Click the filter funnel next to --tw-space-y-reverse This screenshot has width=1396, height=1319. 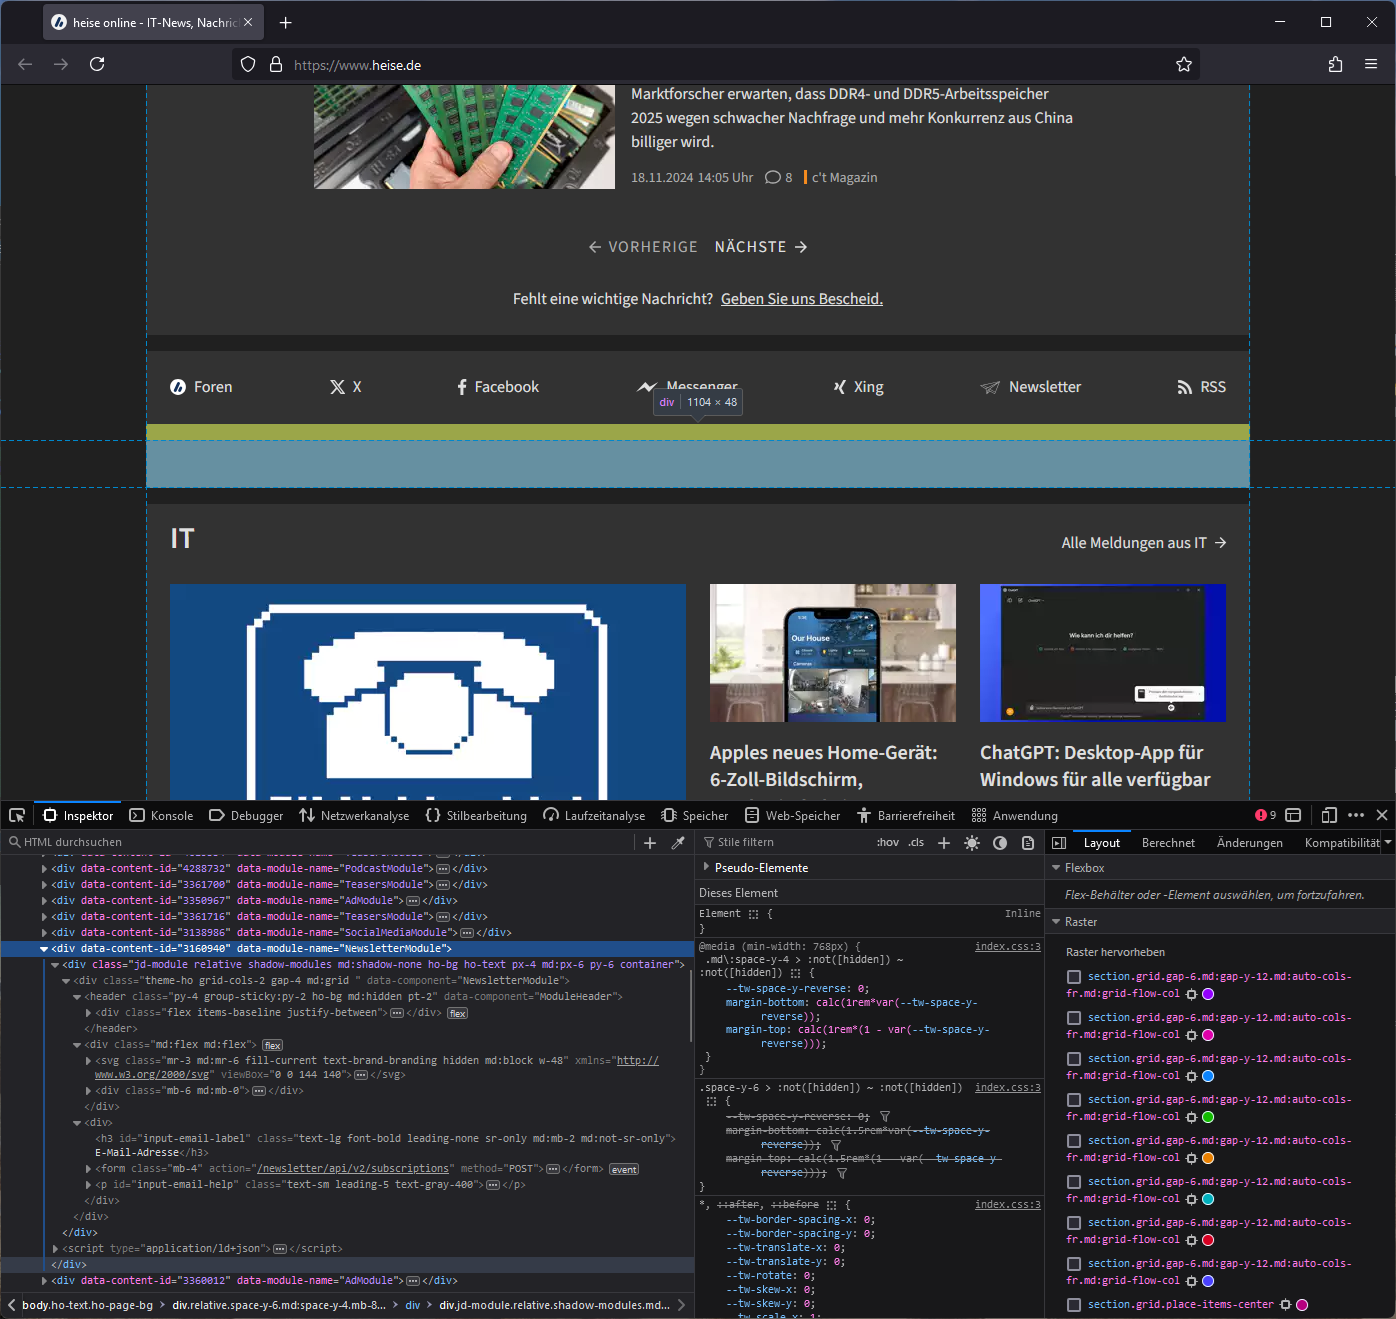point(885,1117)
